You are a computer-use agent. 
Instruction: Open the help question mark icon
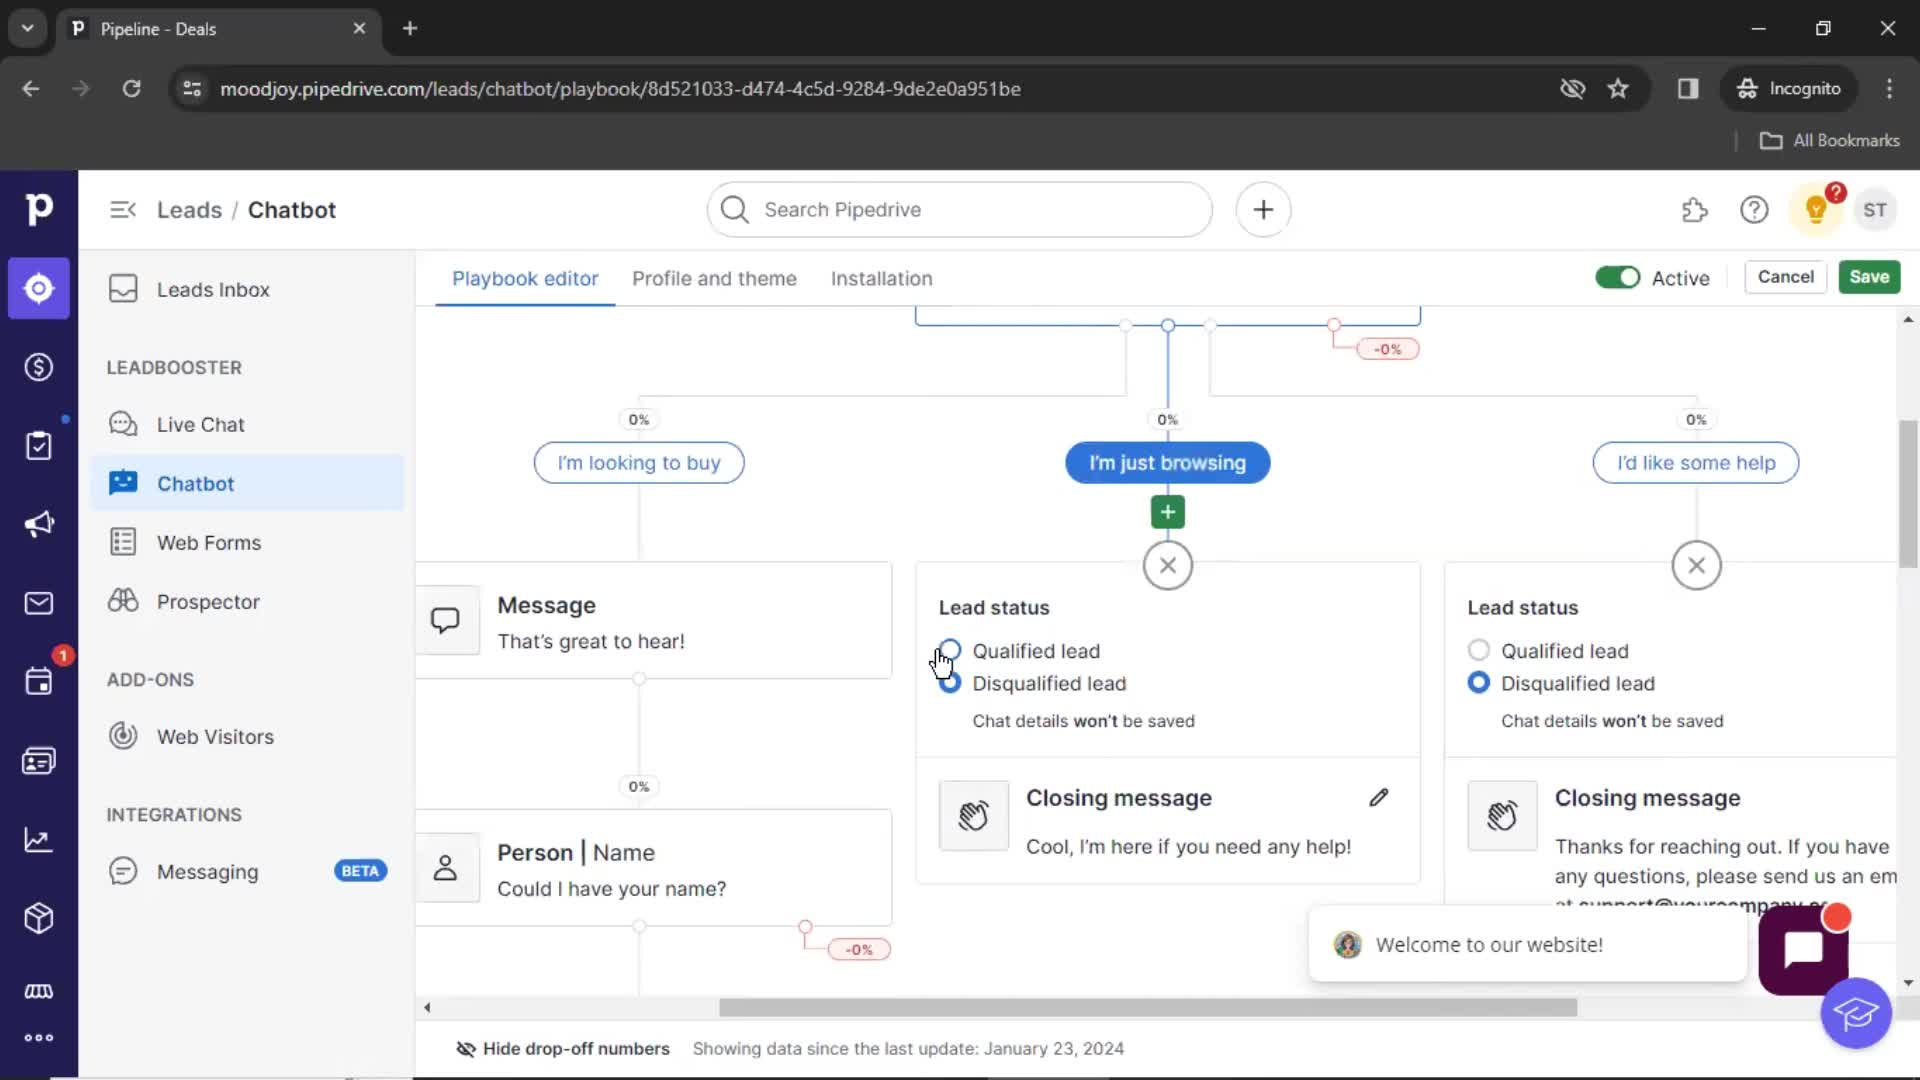tap(1754, 210)
